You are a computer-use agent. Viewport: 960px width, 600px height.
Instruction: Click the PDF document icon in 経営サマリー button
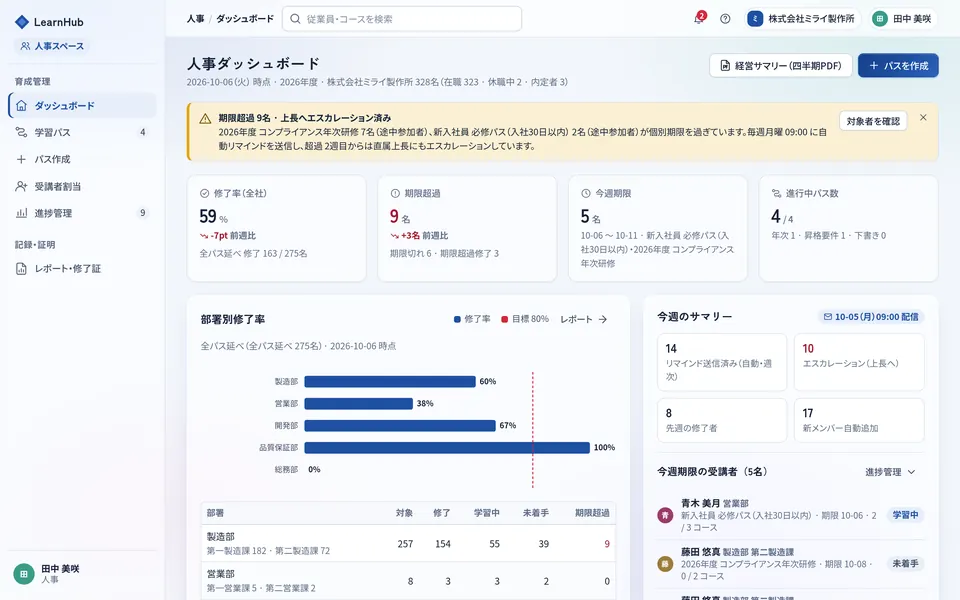pyautogui.click(x=725, y=66)
